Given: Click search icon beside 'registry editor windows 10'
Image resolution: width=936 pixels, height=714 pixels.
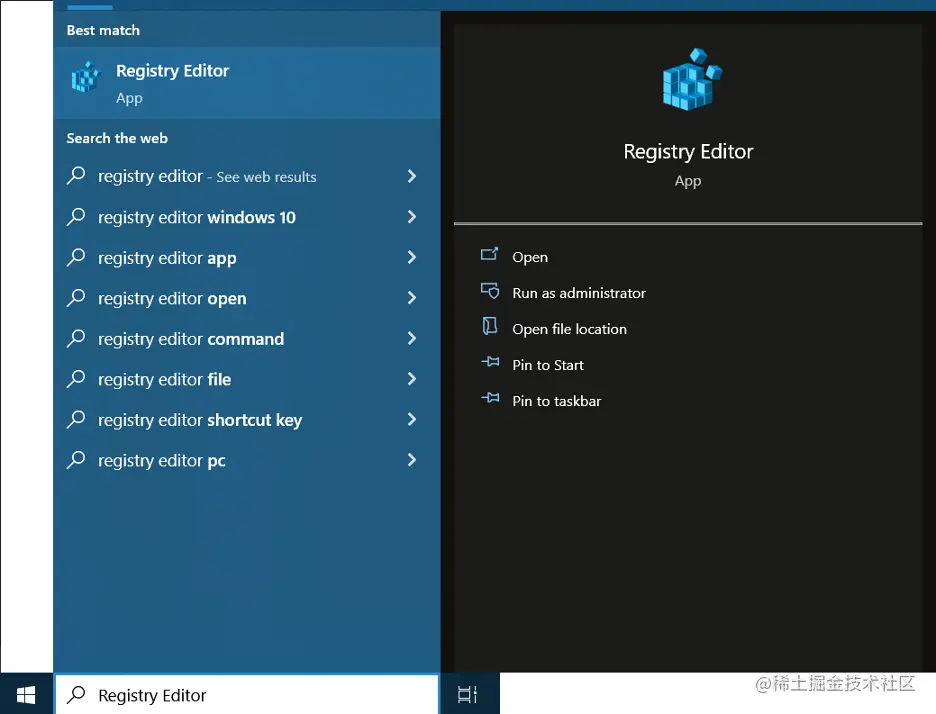Looking at the screenshot, I should tap(76, 217).
